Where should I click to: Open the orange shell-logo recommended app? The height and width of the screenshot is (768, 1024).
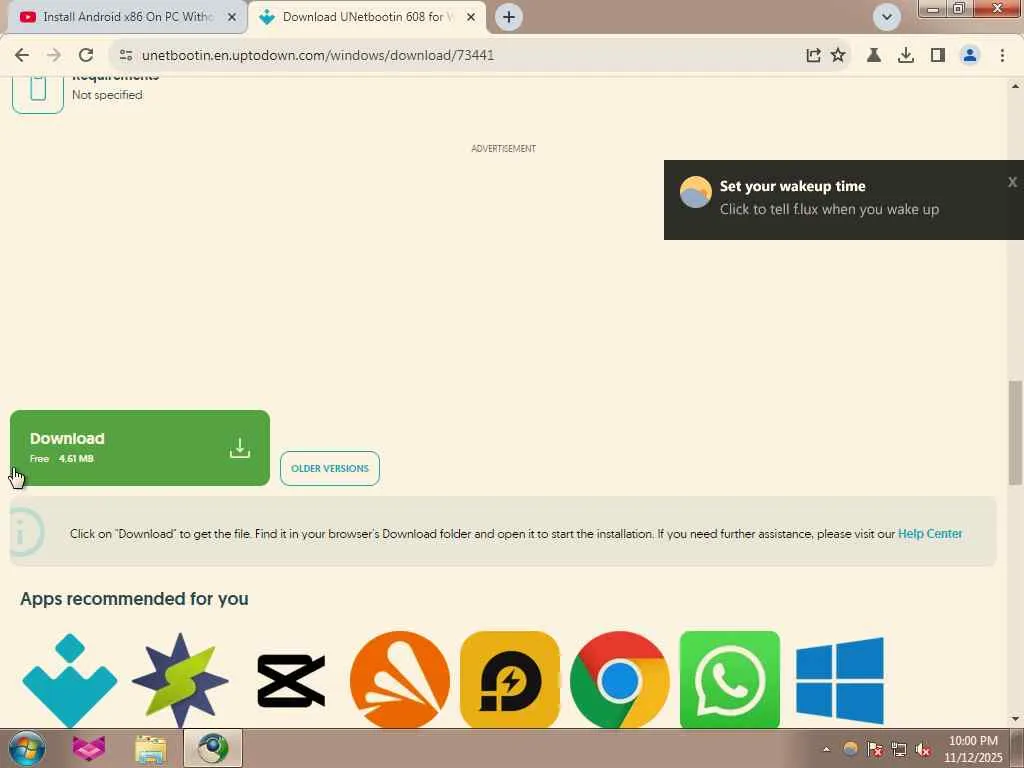pyautogui.click(x=400, y=680)
